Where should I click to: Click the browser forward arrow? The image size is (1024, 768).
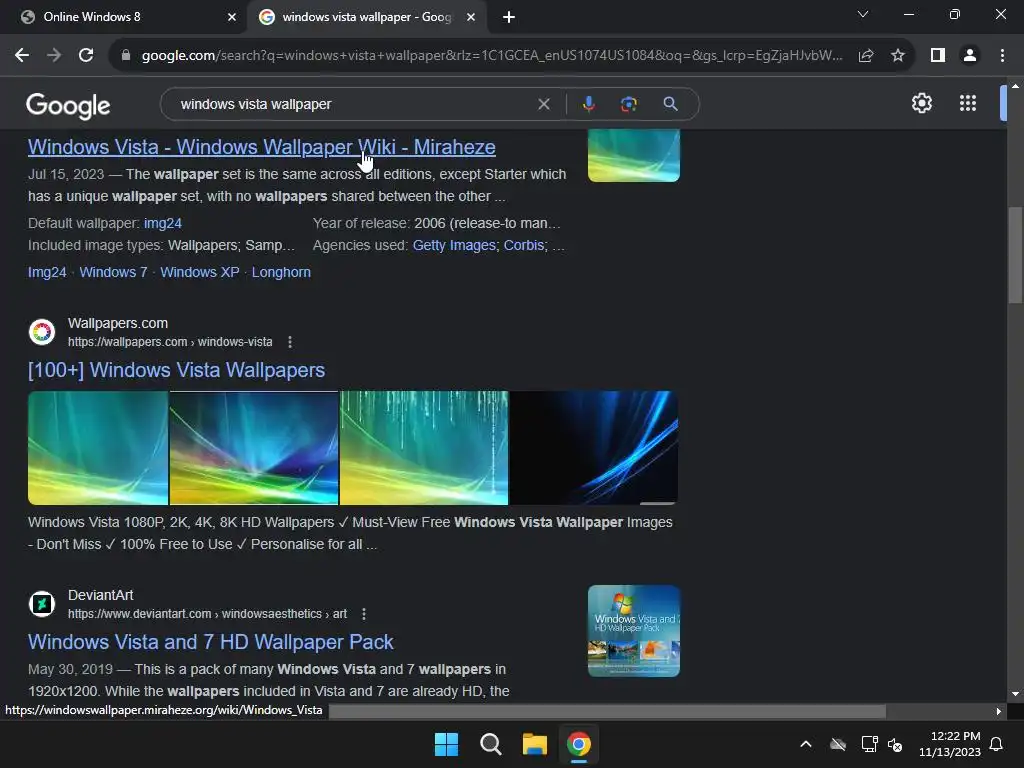tap(54, 56)
